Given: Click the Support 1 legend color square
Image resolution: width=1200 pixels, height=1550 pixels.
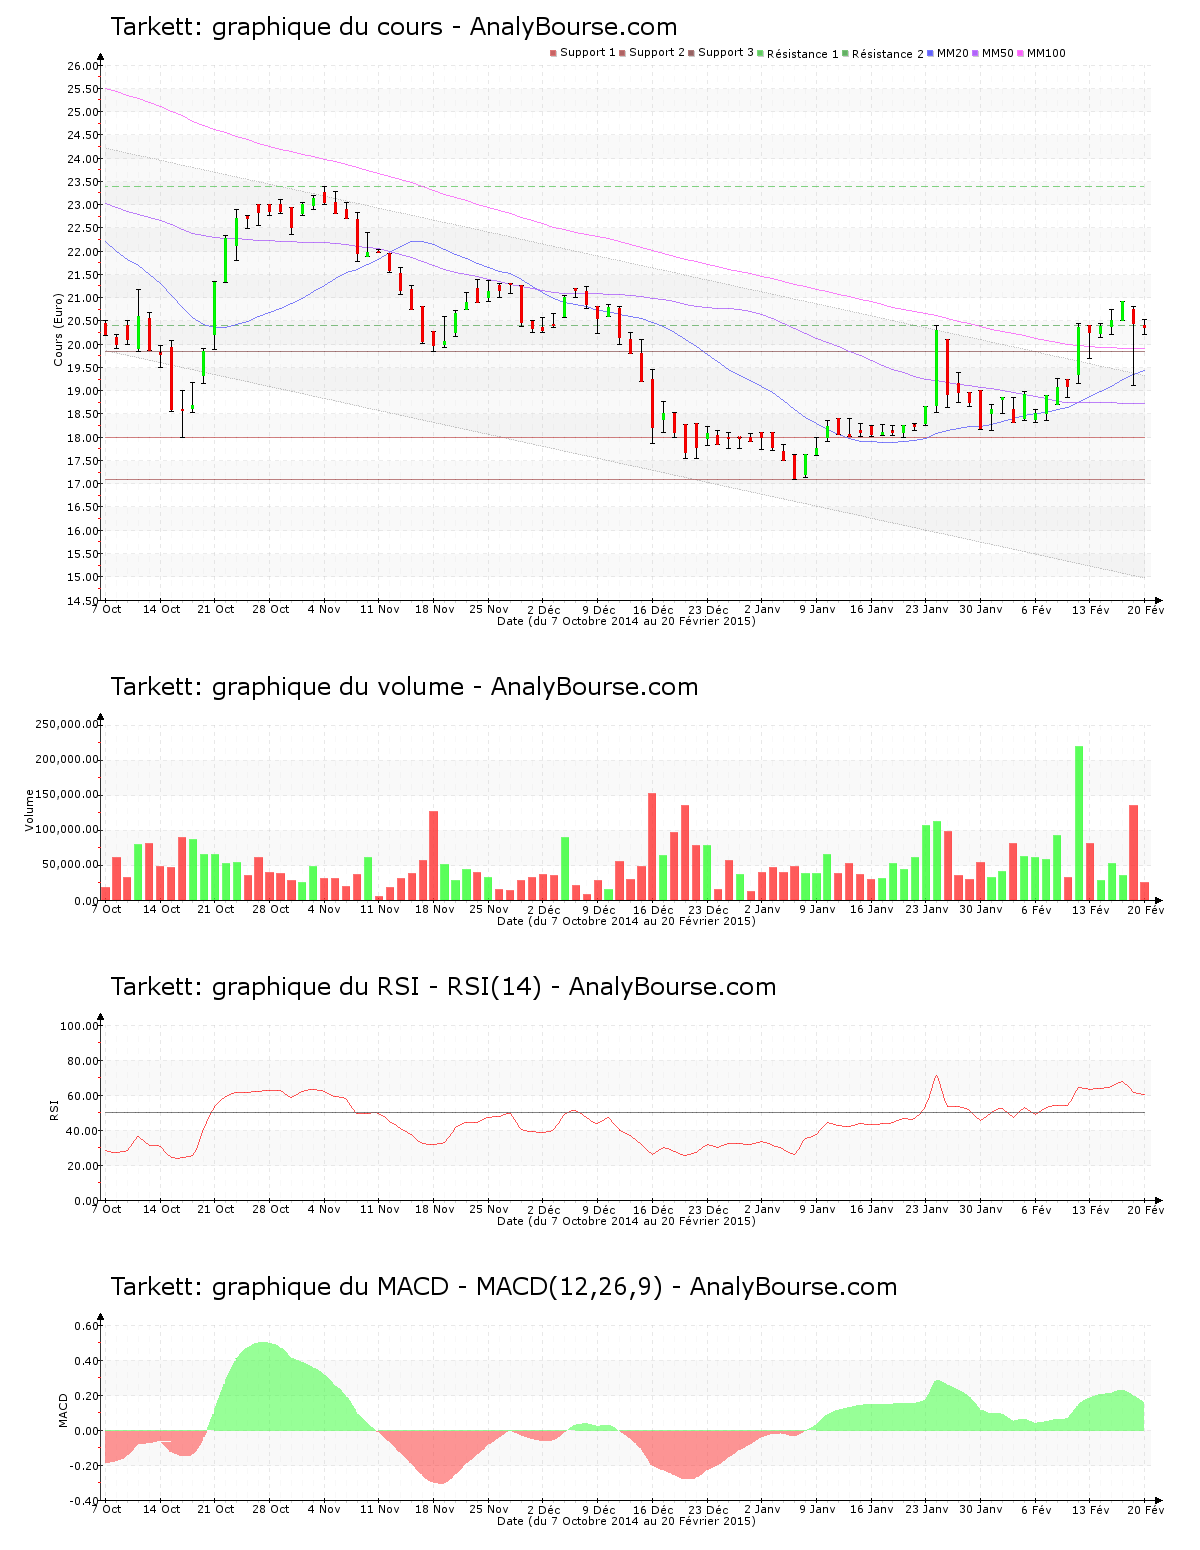Looking at the screenshot, I should coord(553,53).
